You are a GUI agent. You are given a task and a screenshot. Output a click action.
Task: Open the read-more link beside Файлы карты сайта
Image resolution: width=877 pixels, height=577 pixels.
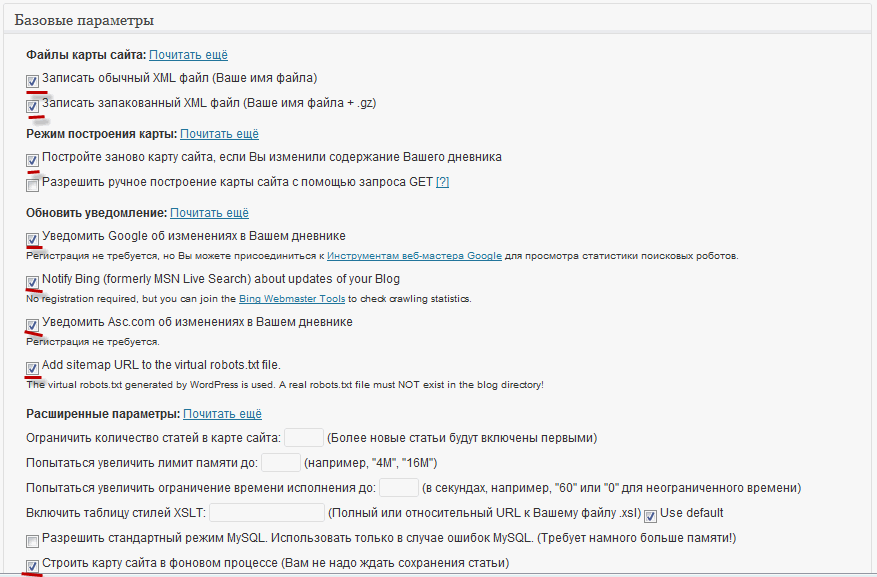[188, 55]
